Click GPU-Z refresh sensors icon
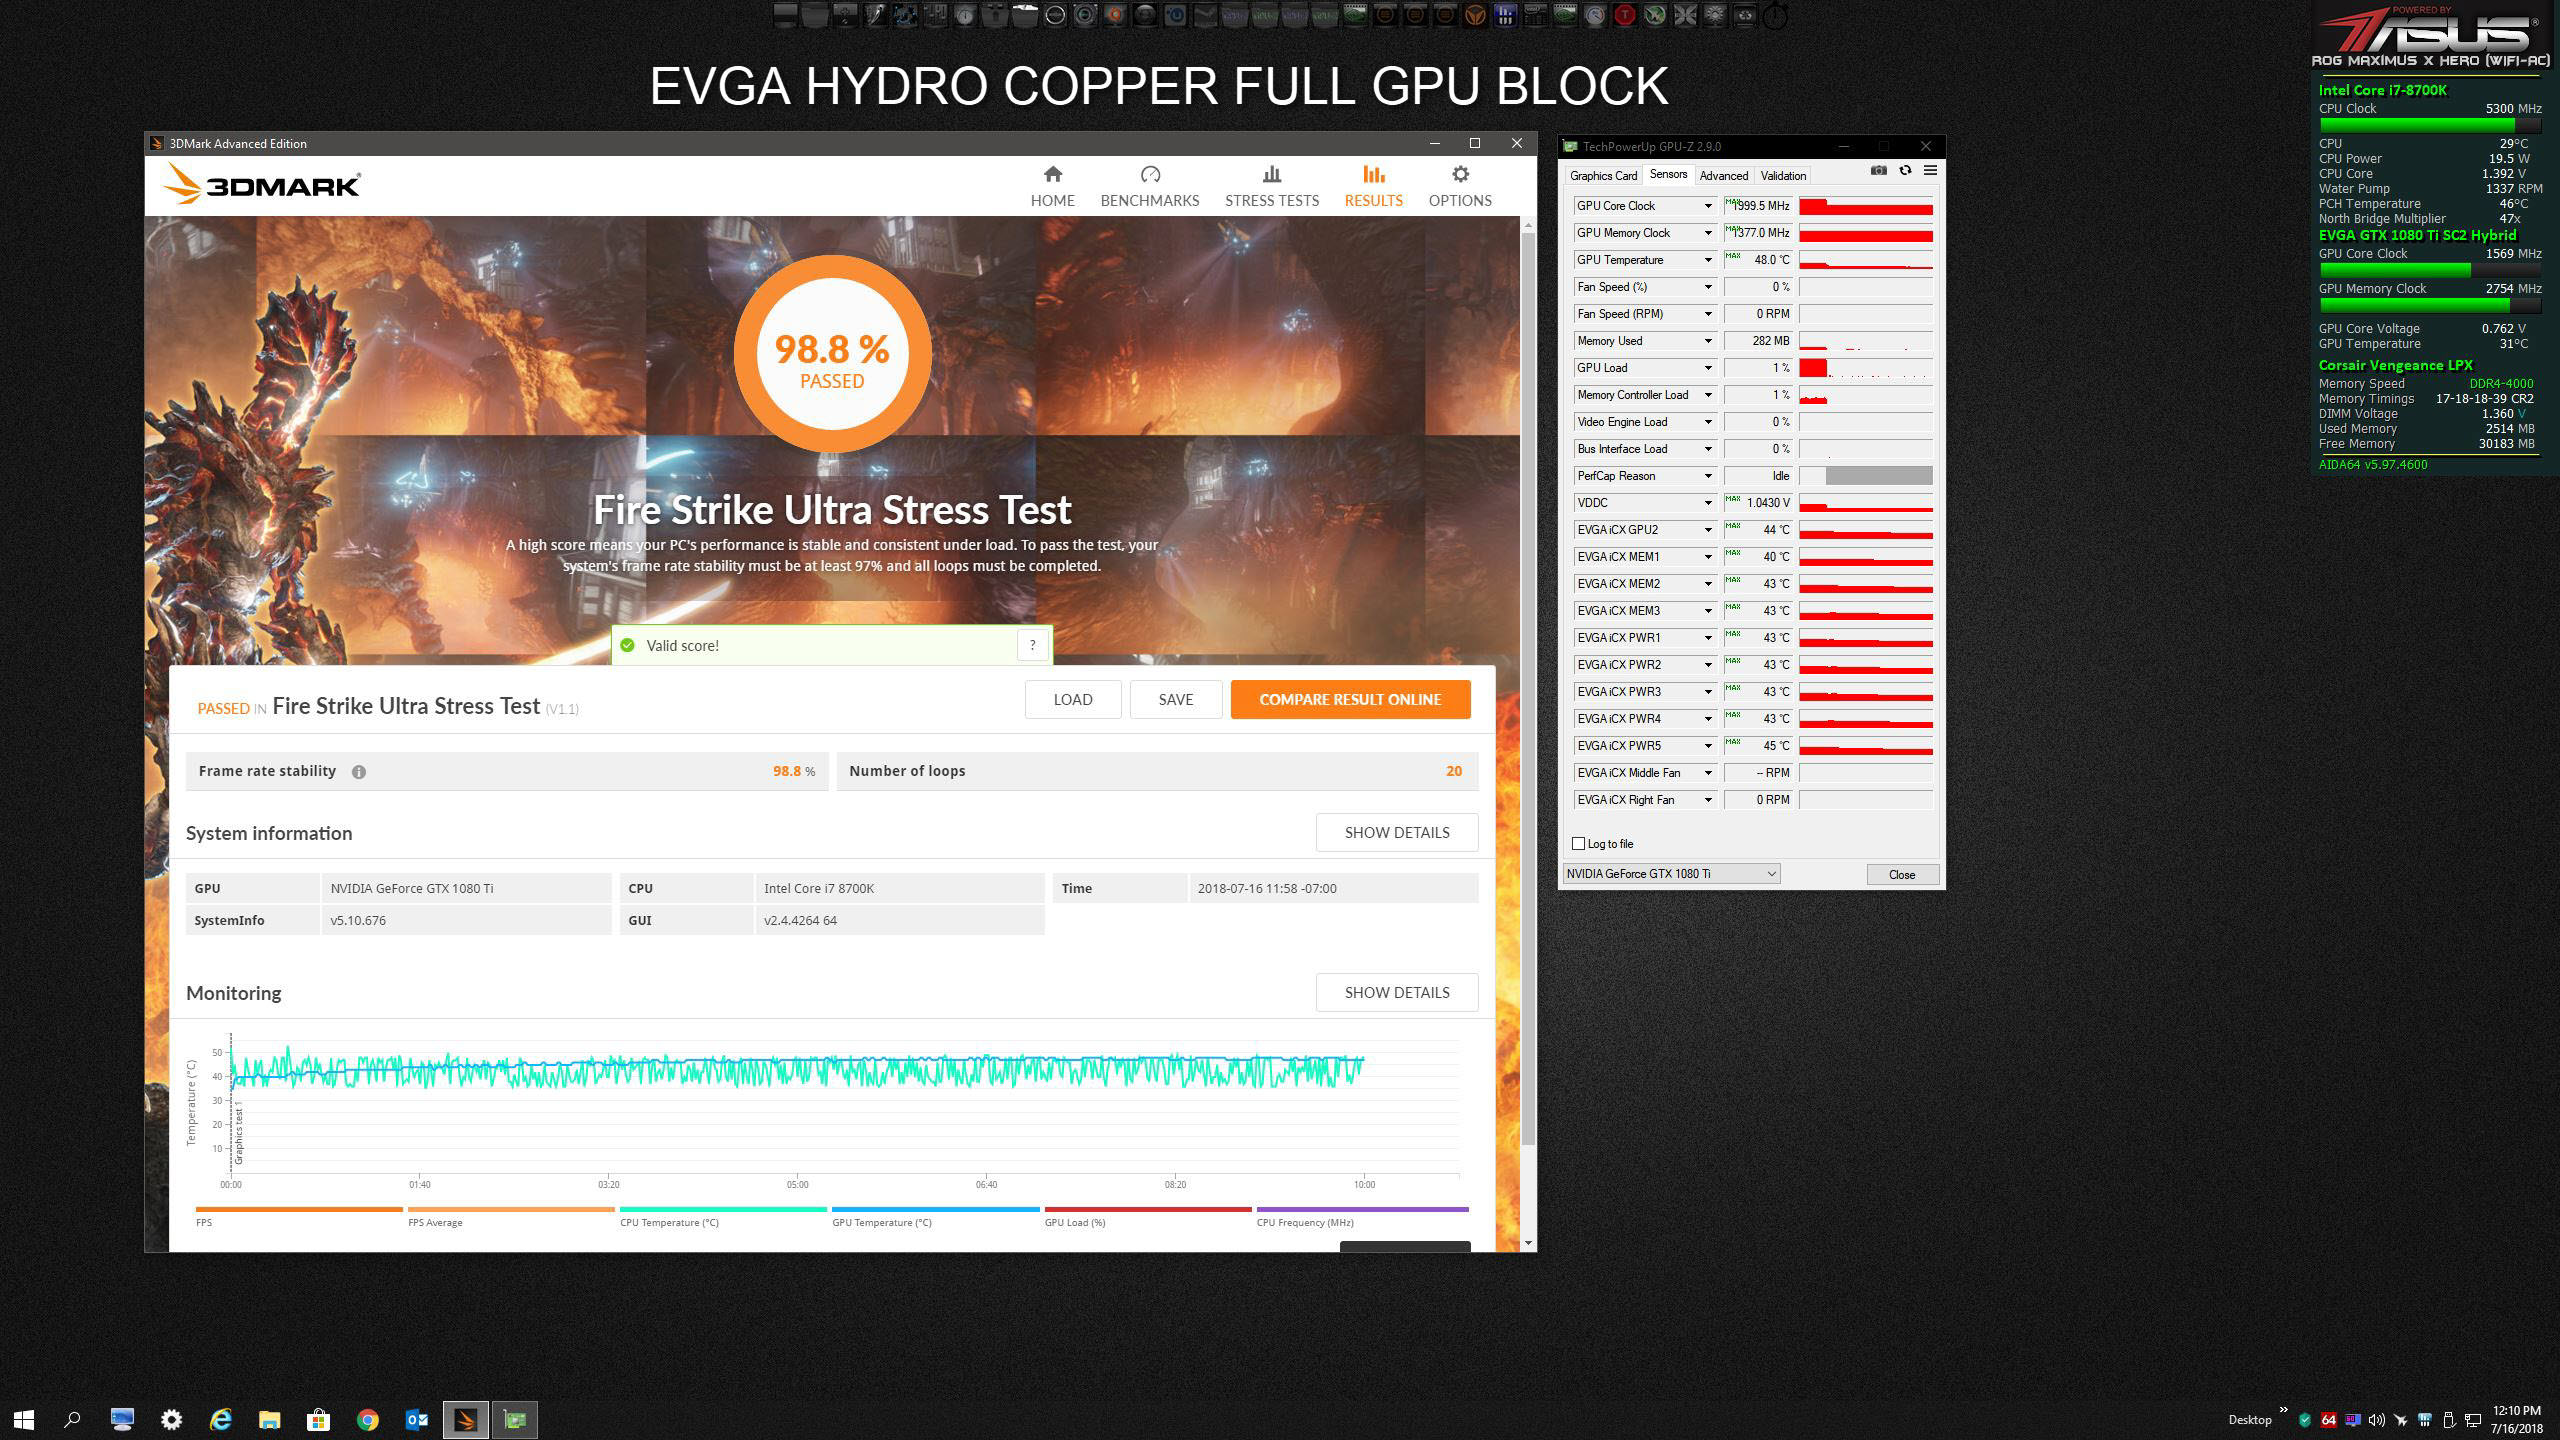This screenshot has height=1440, width=2560. (1905, 171)
